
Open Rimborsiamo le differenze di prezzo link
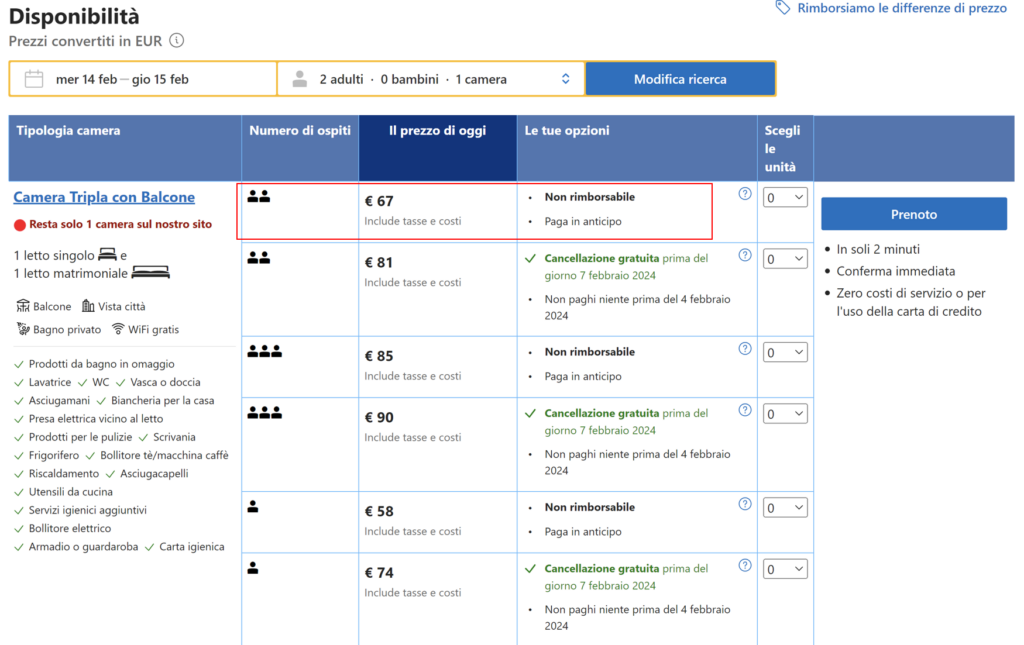pyautogui.click(x=901, y=8)
